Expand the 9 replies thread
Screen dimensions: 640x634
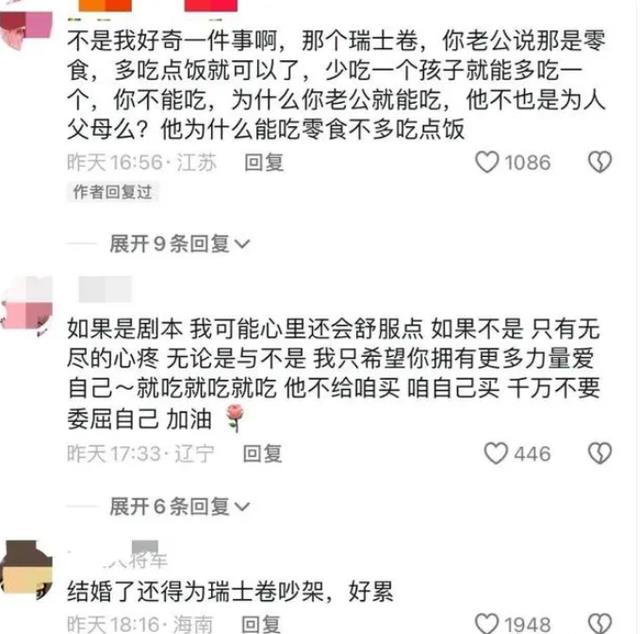tap(180, 244)
